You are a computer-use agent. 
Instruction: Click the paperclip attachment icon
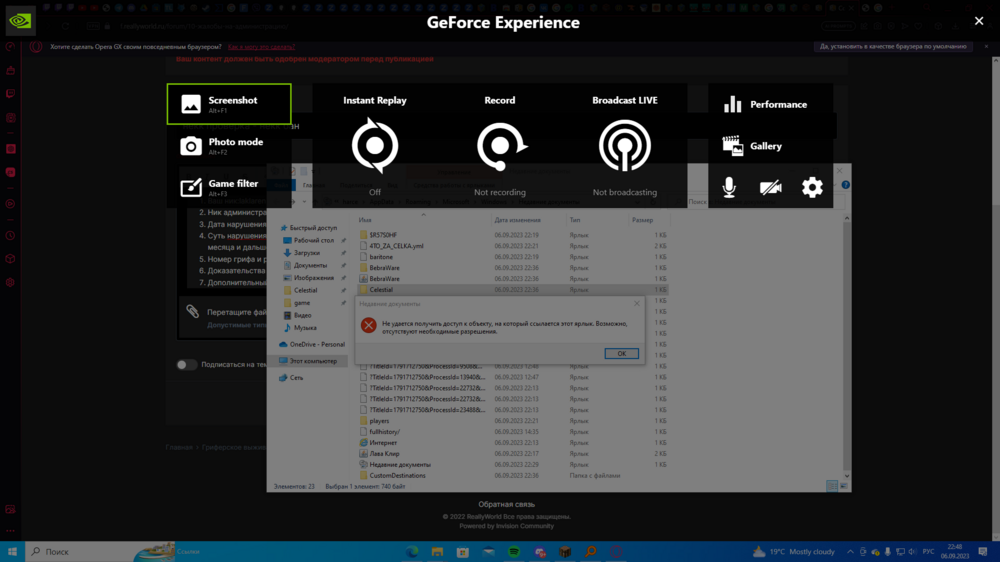point(193,311)
